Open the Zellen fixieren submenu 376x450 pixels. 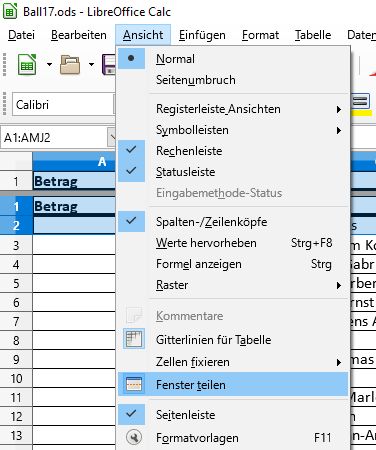pos(232,362)
